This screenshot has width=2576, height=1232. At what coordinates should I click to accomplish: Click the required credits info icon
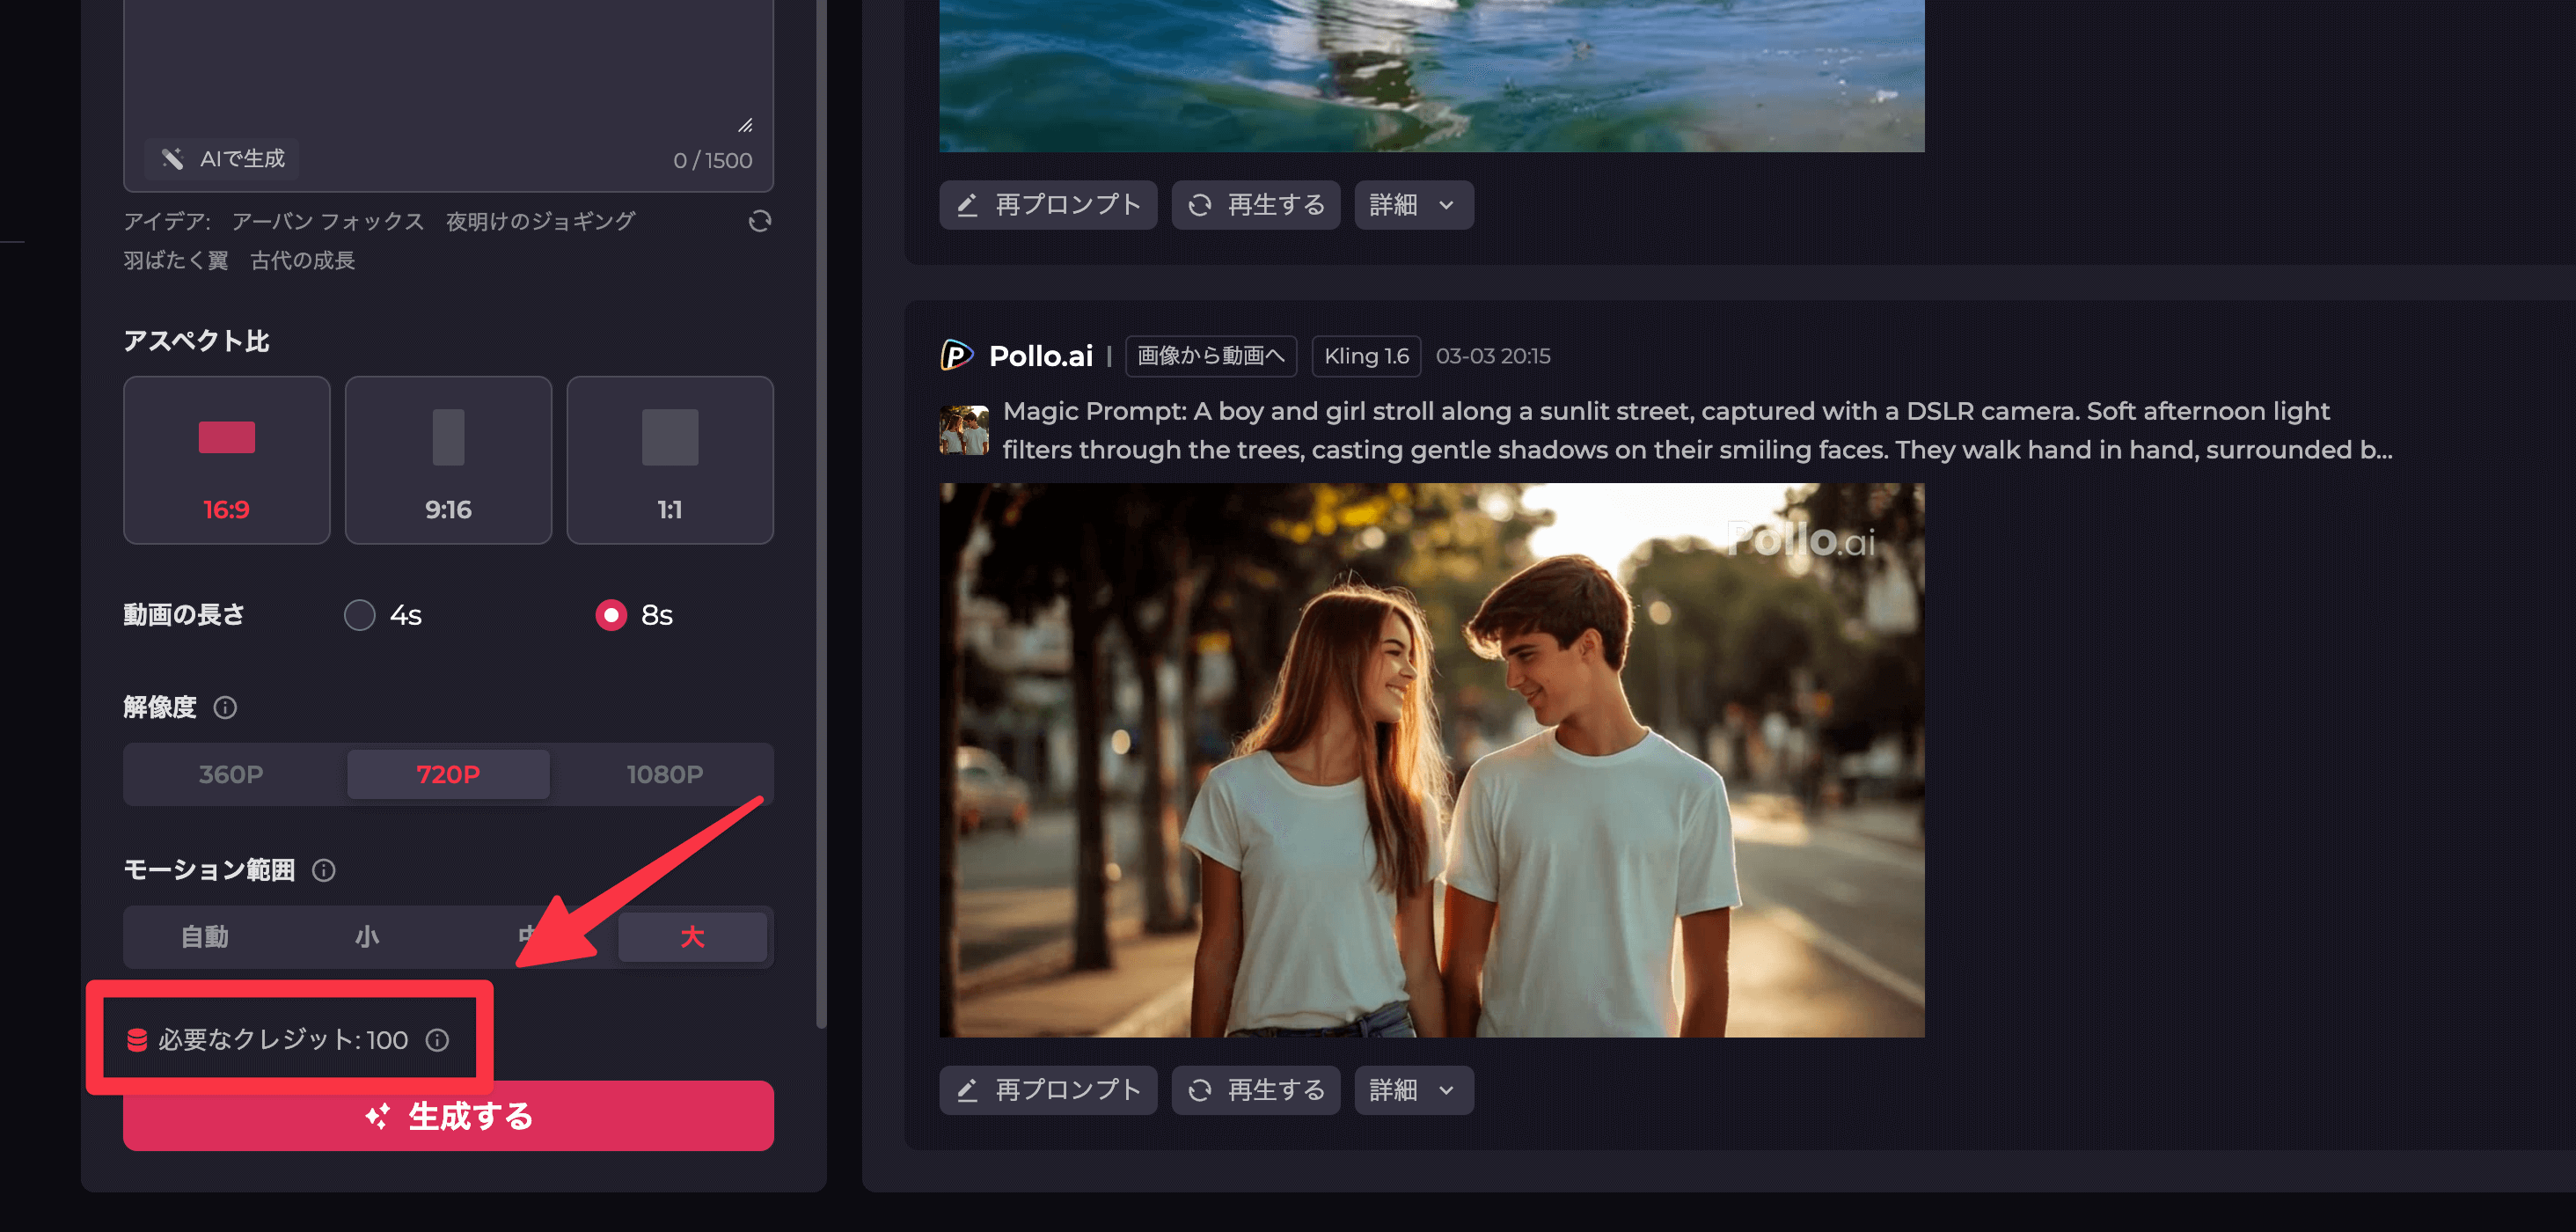point(437,1040)
